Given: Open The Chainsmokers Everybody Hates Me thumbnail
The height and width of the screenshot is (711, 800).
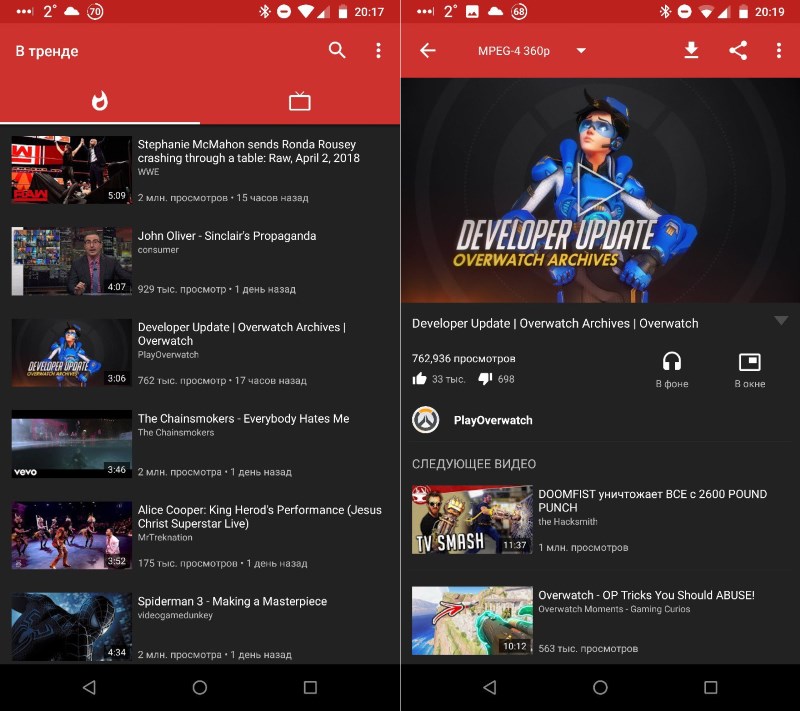Looking at the screenshot, I should (71, 444).
